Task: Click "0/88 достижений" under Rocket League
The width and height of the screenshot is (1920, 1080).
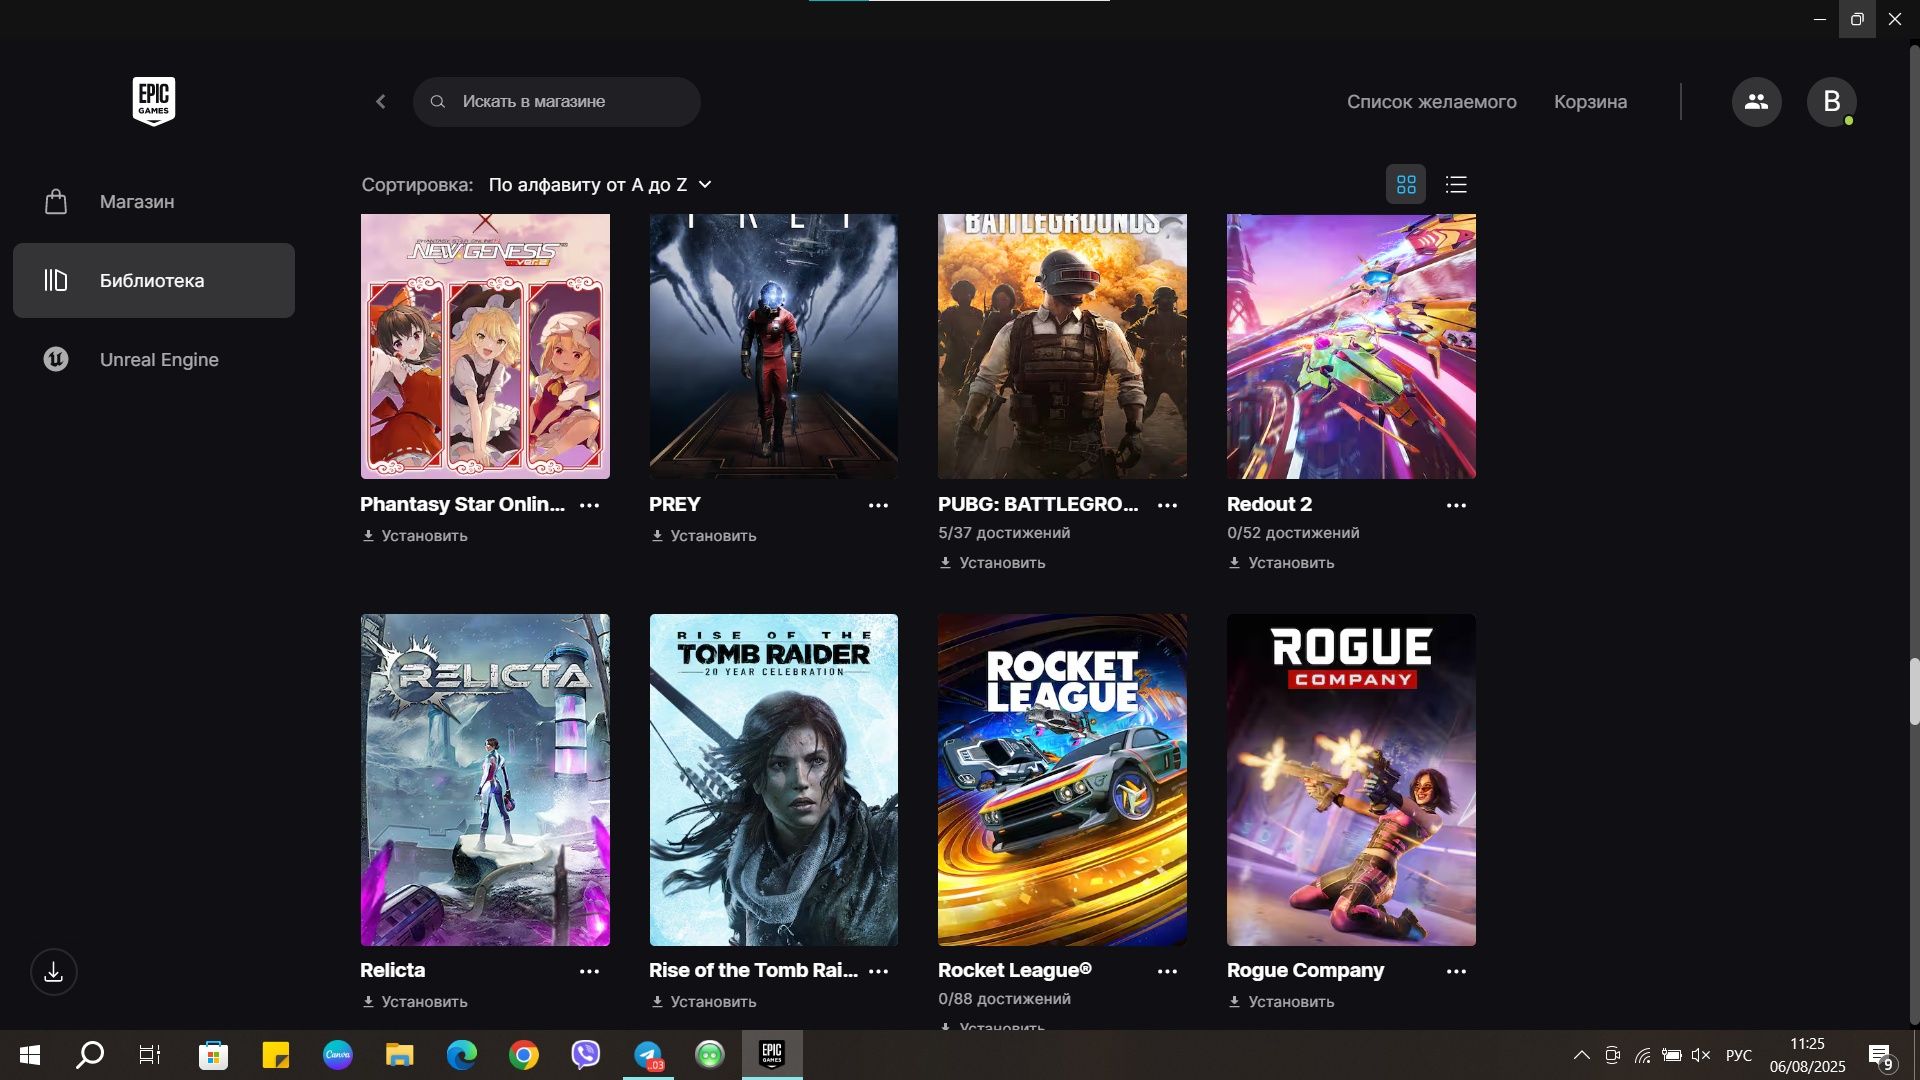Action: (1004, 999)
